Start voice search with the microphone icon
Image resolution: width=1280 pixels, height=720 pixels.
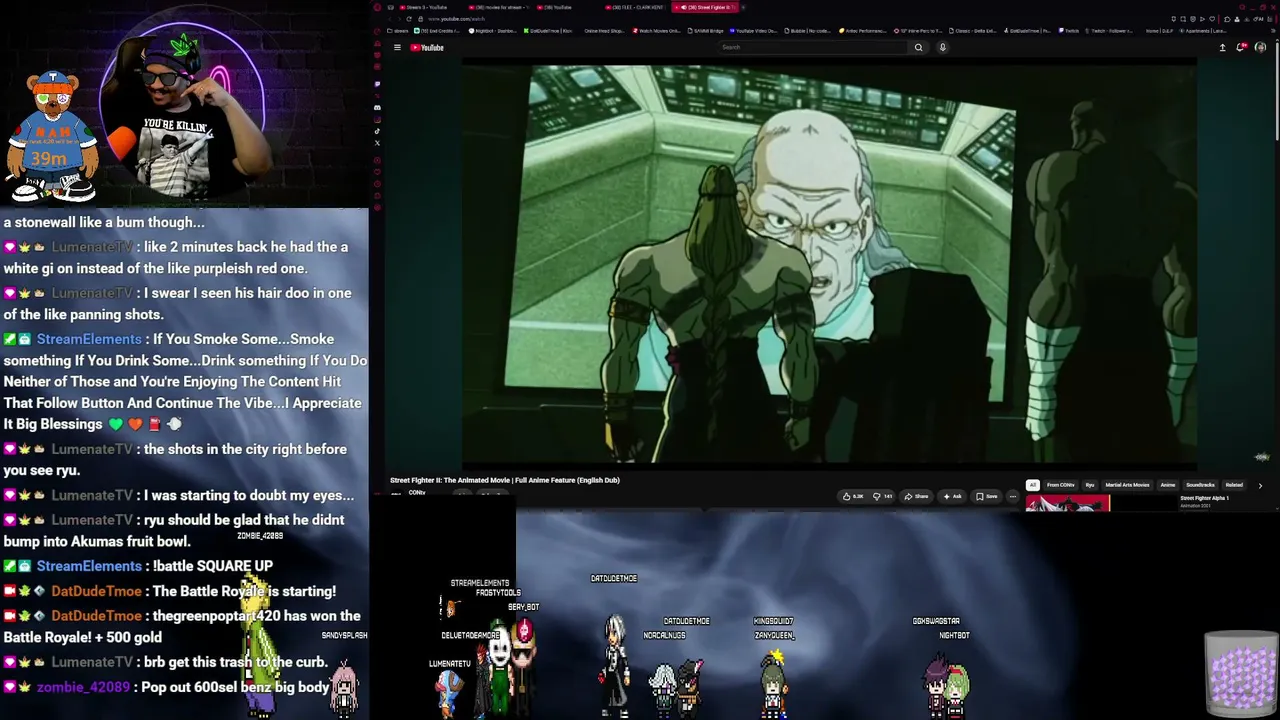[x=942, y=47]
